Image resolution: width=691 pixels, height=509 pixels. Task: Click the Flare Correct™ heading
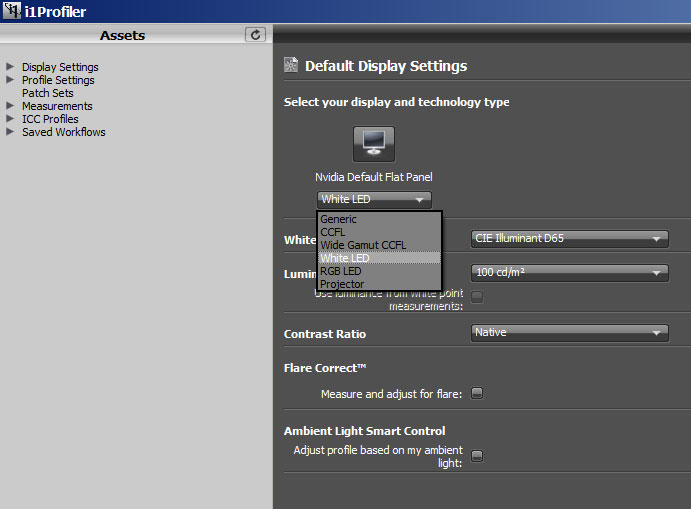click(x=325, y=368)
